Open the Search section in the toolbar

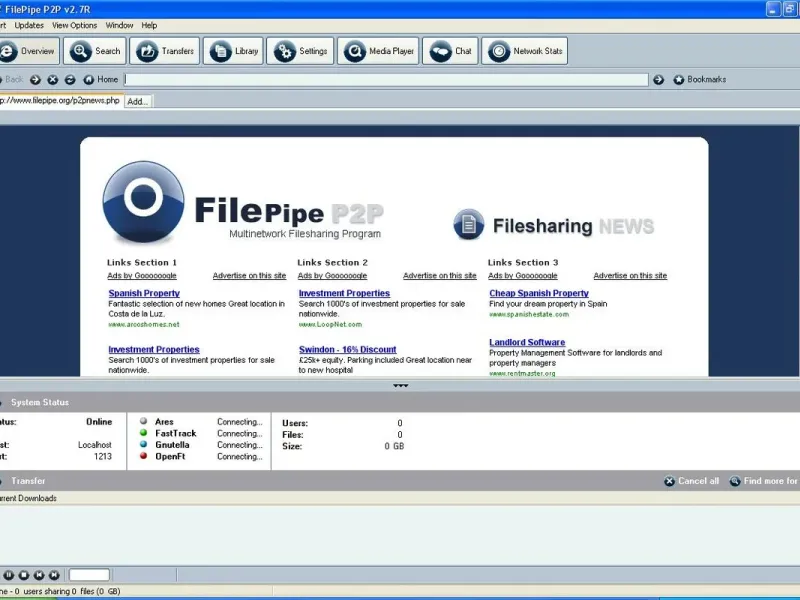pyautogui.click(x=96, y=51)
